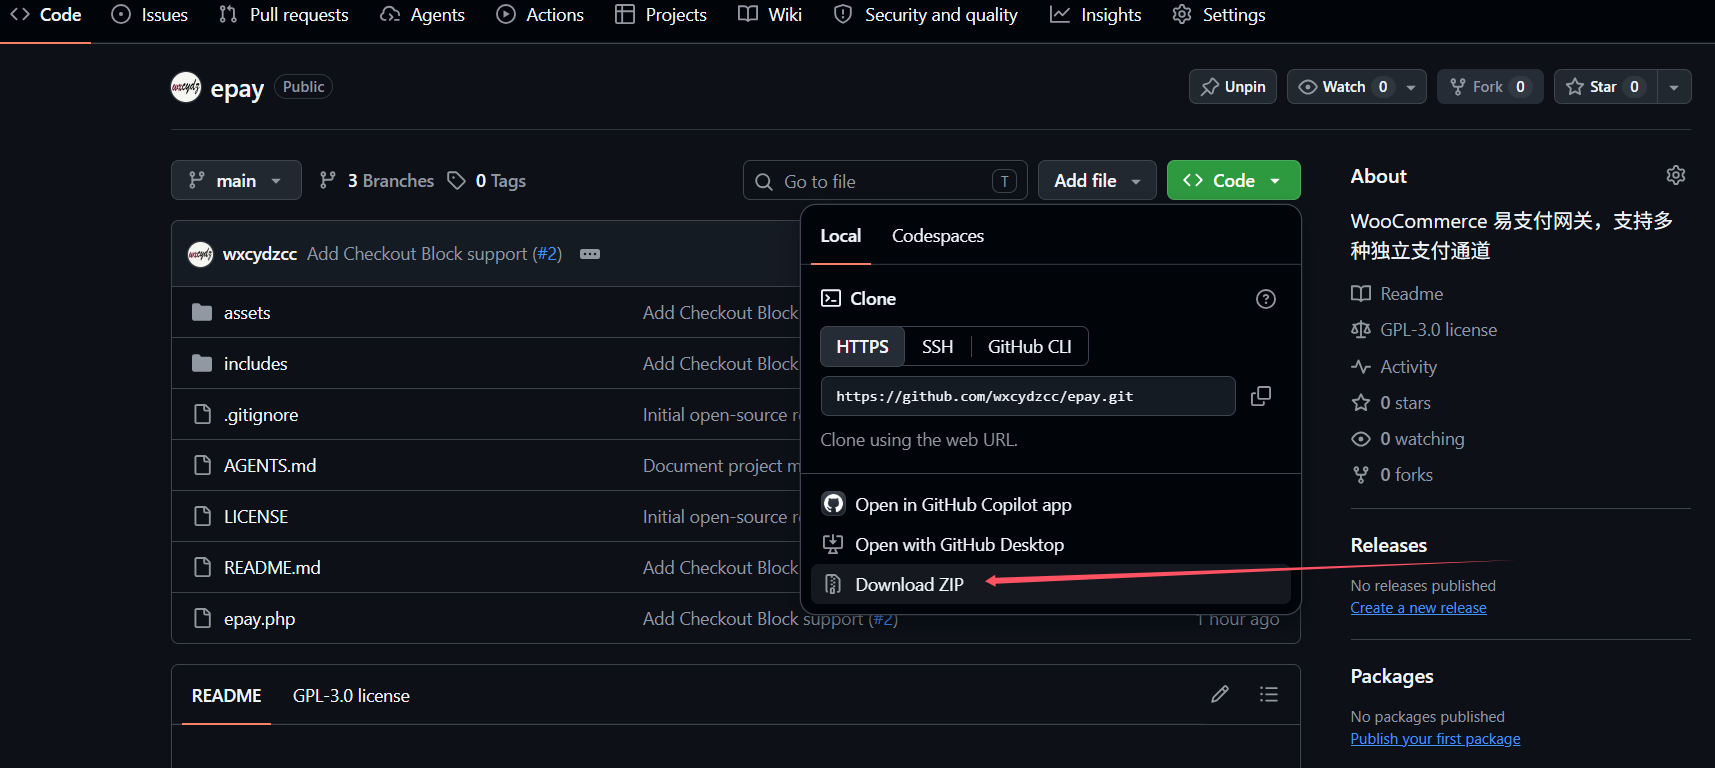
Task: Edit the README with the pencil icon
Action: click(1220, 694)
